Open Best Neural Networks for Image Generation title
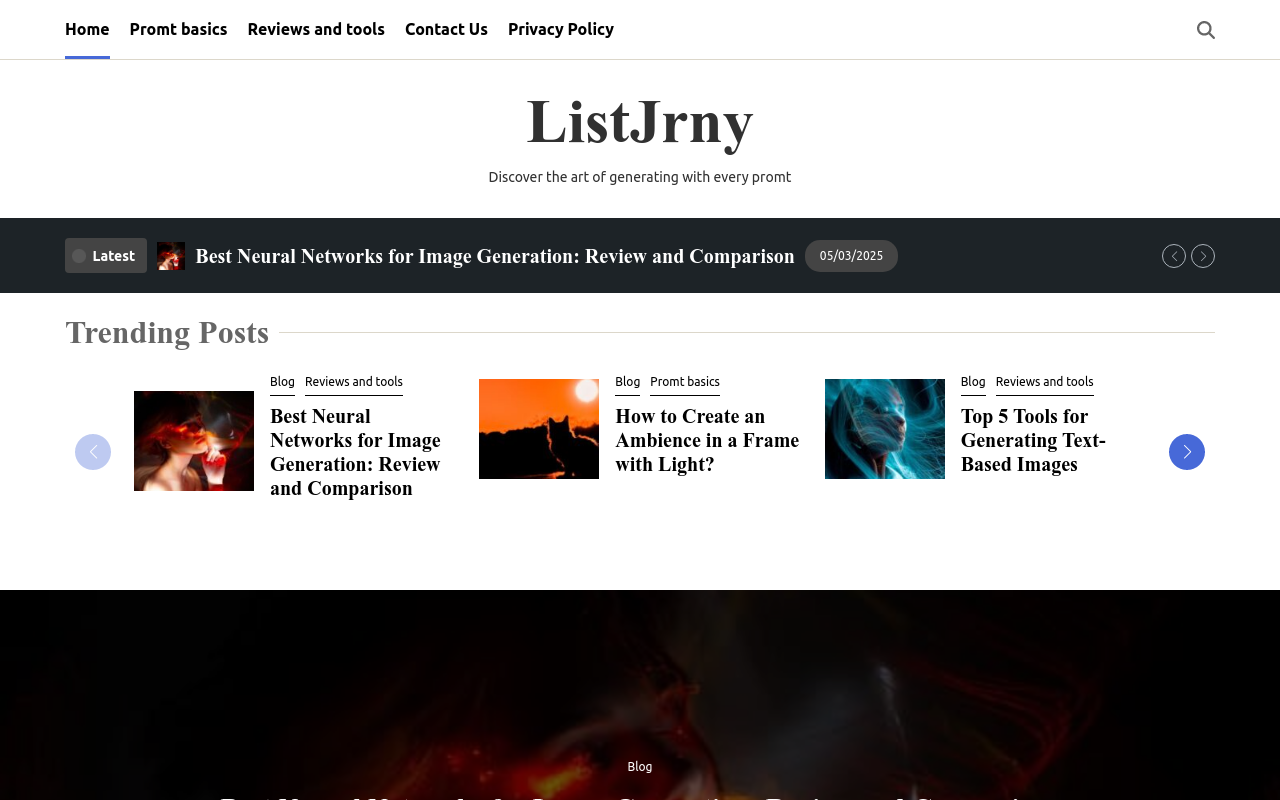This screenshot has height=800, width=1280. click(356, 452)
